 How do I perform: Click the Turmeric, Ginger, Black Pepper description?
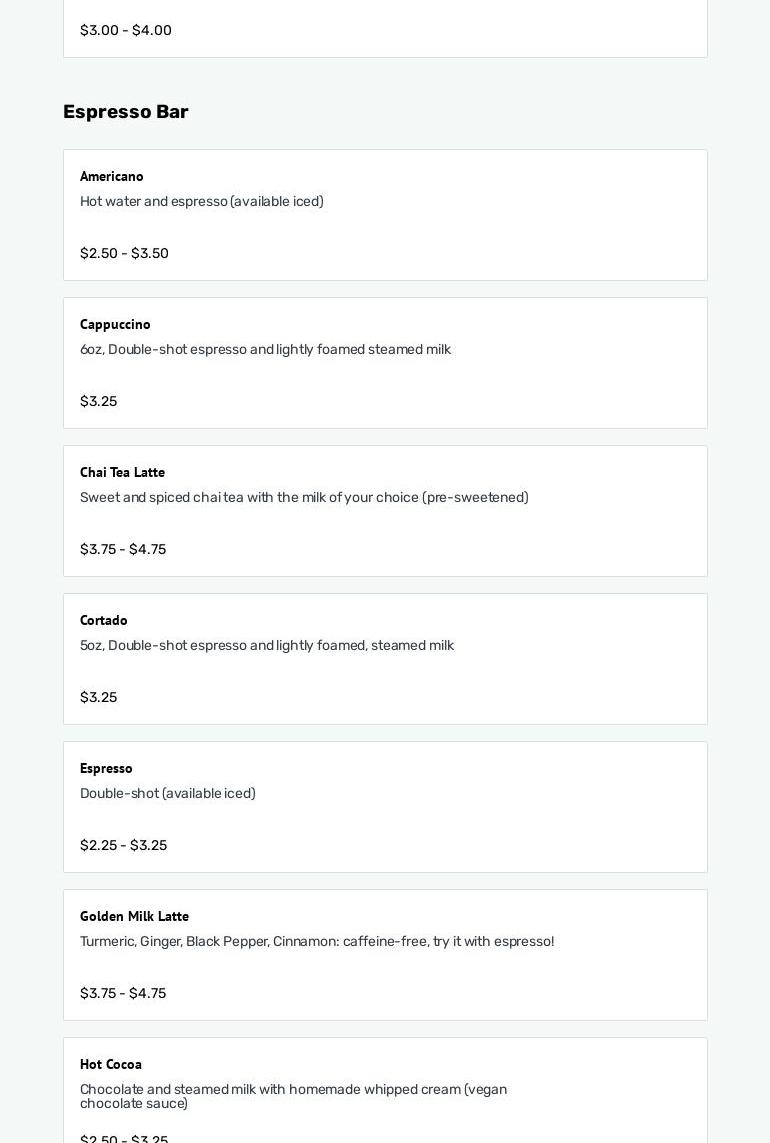(x=317, y=942)
